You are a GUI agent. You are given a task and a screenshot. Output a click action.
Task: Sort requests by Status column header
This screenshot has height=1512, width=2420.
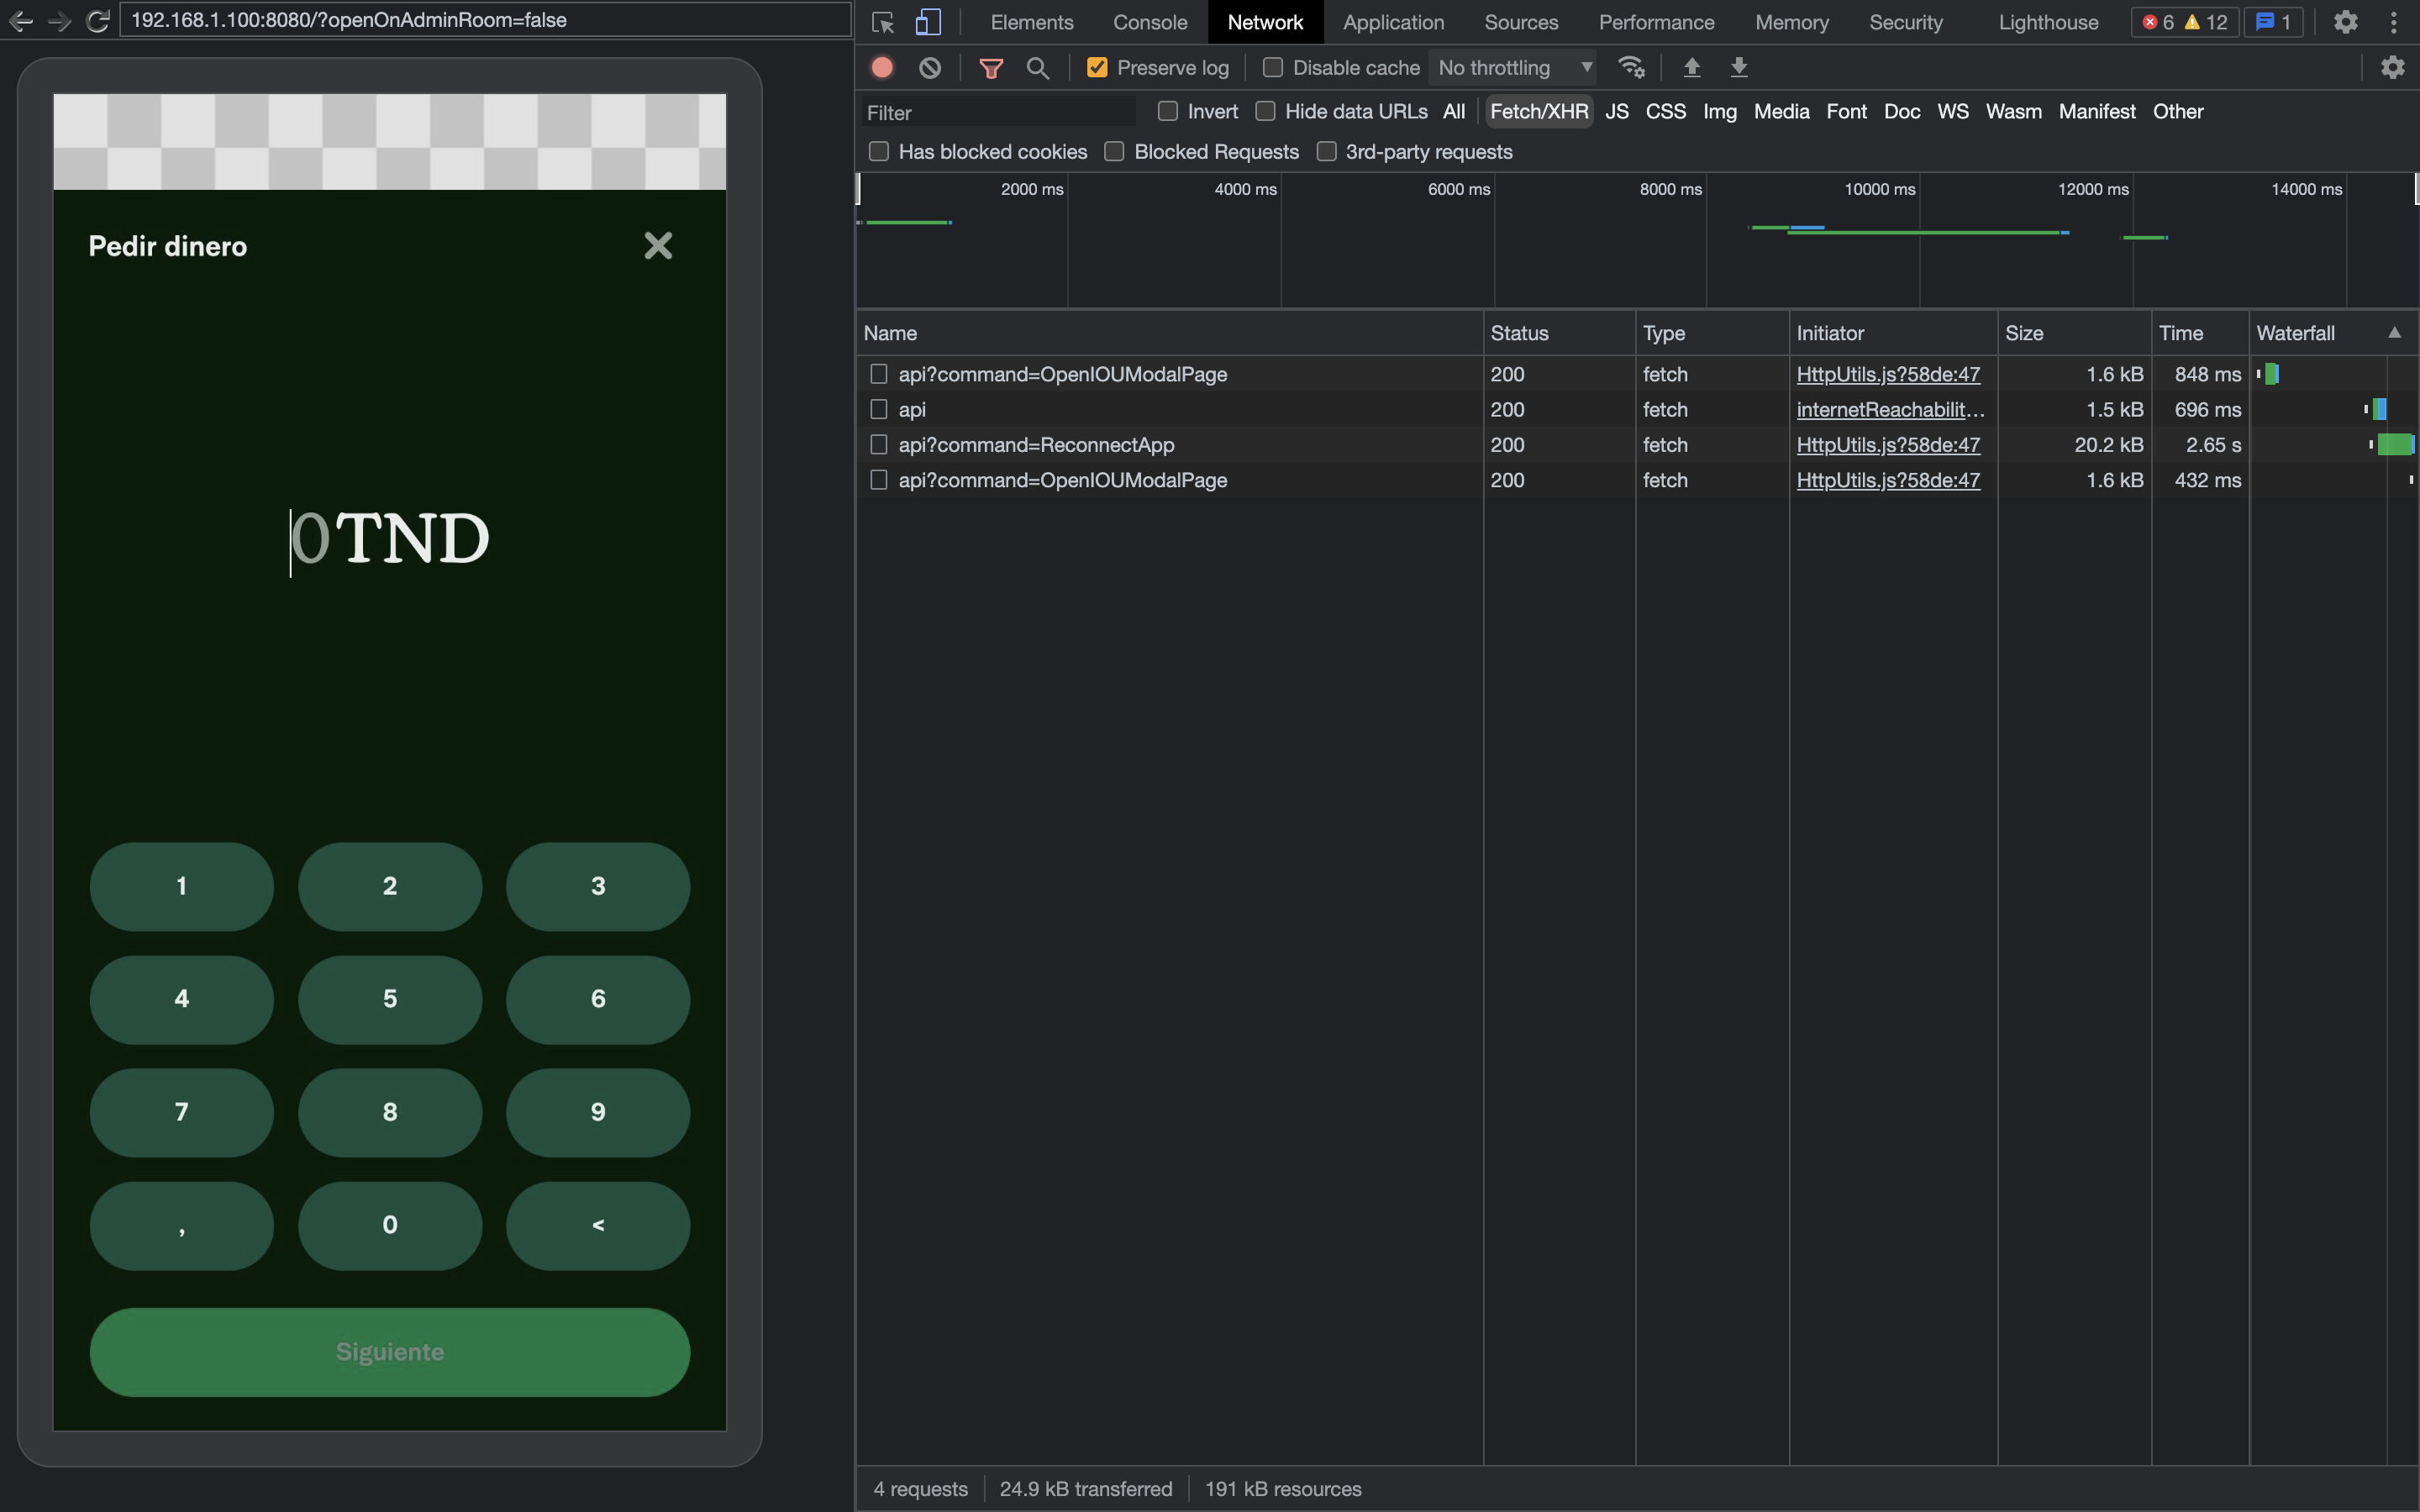tap(1559, 333)
